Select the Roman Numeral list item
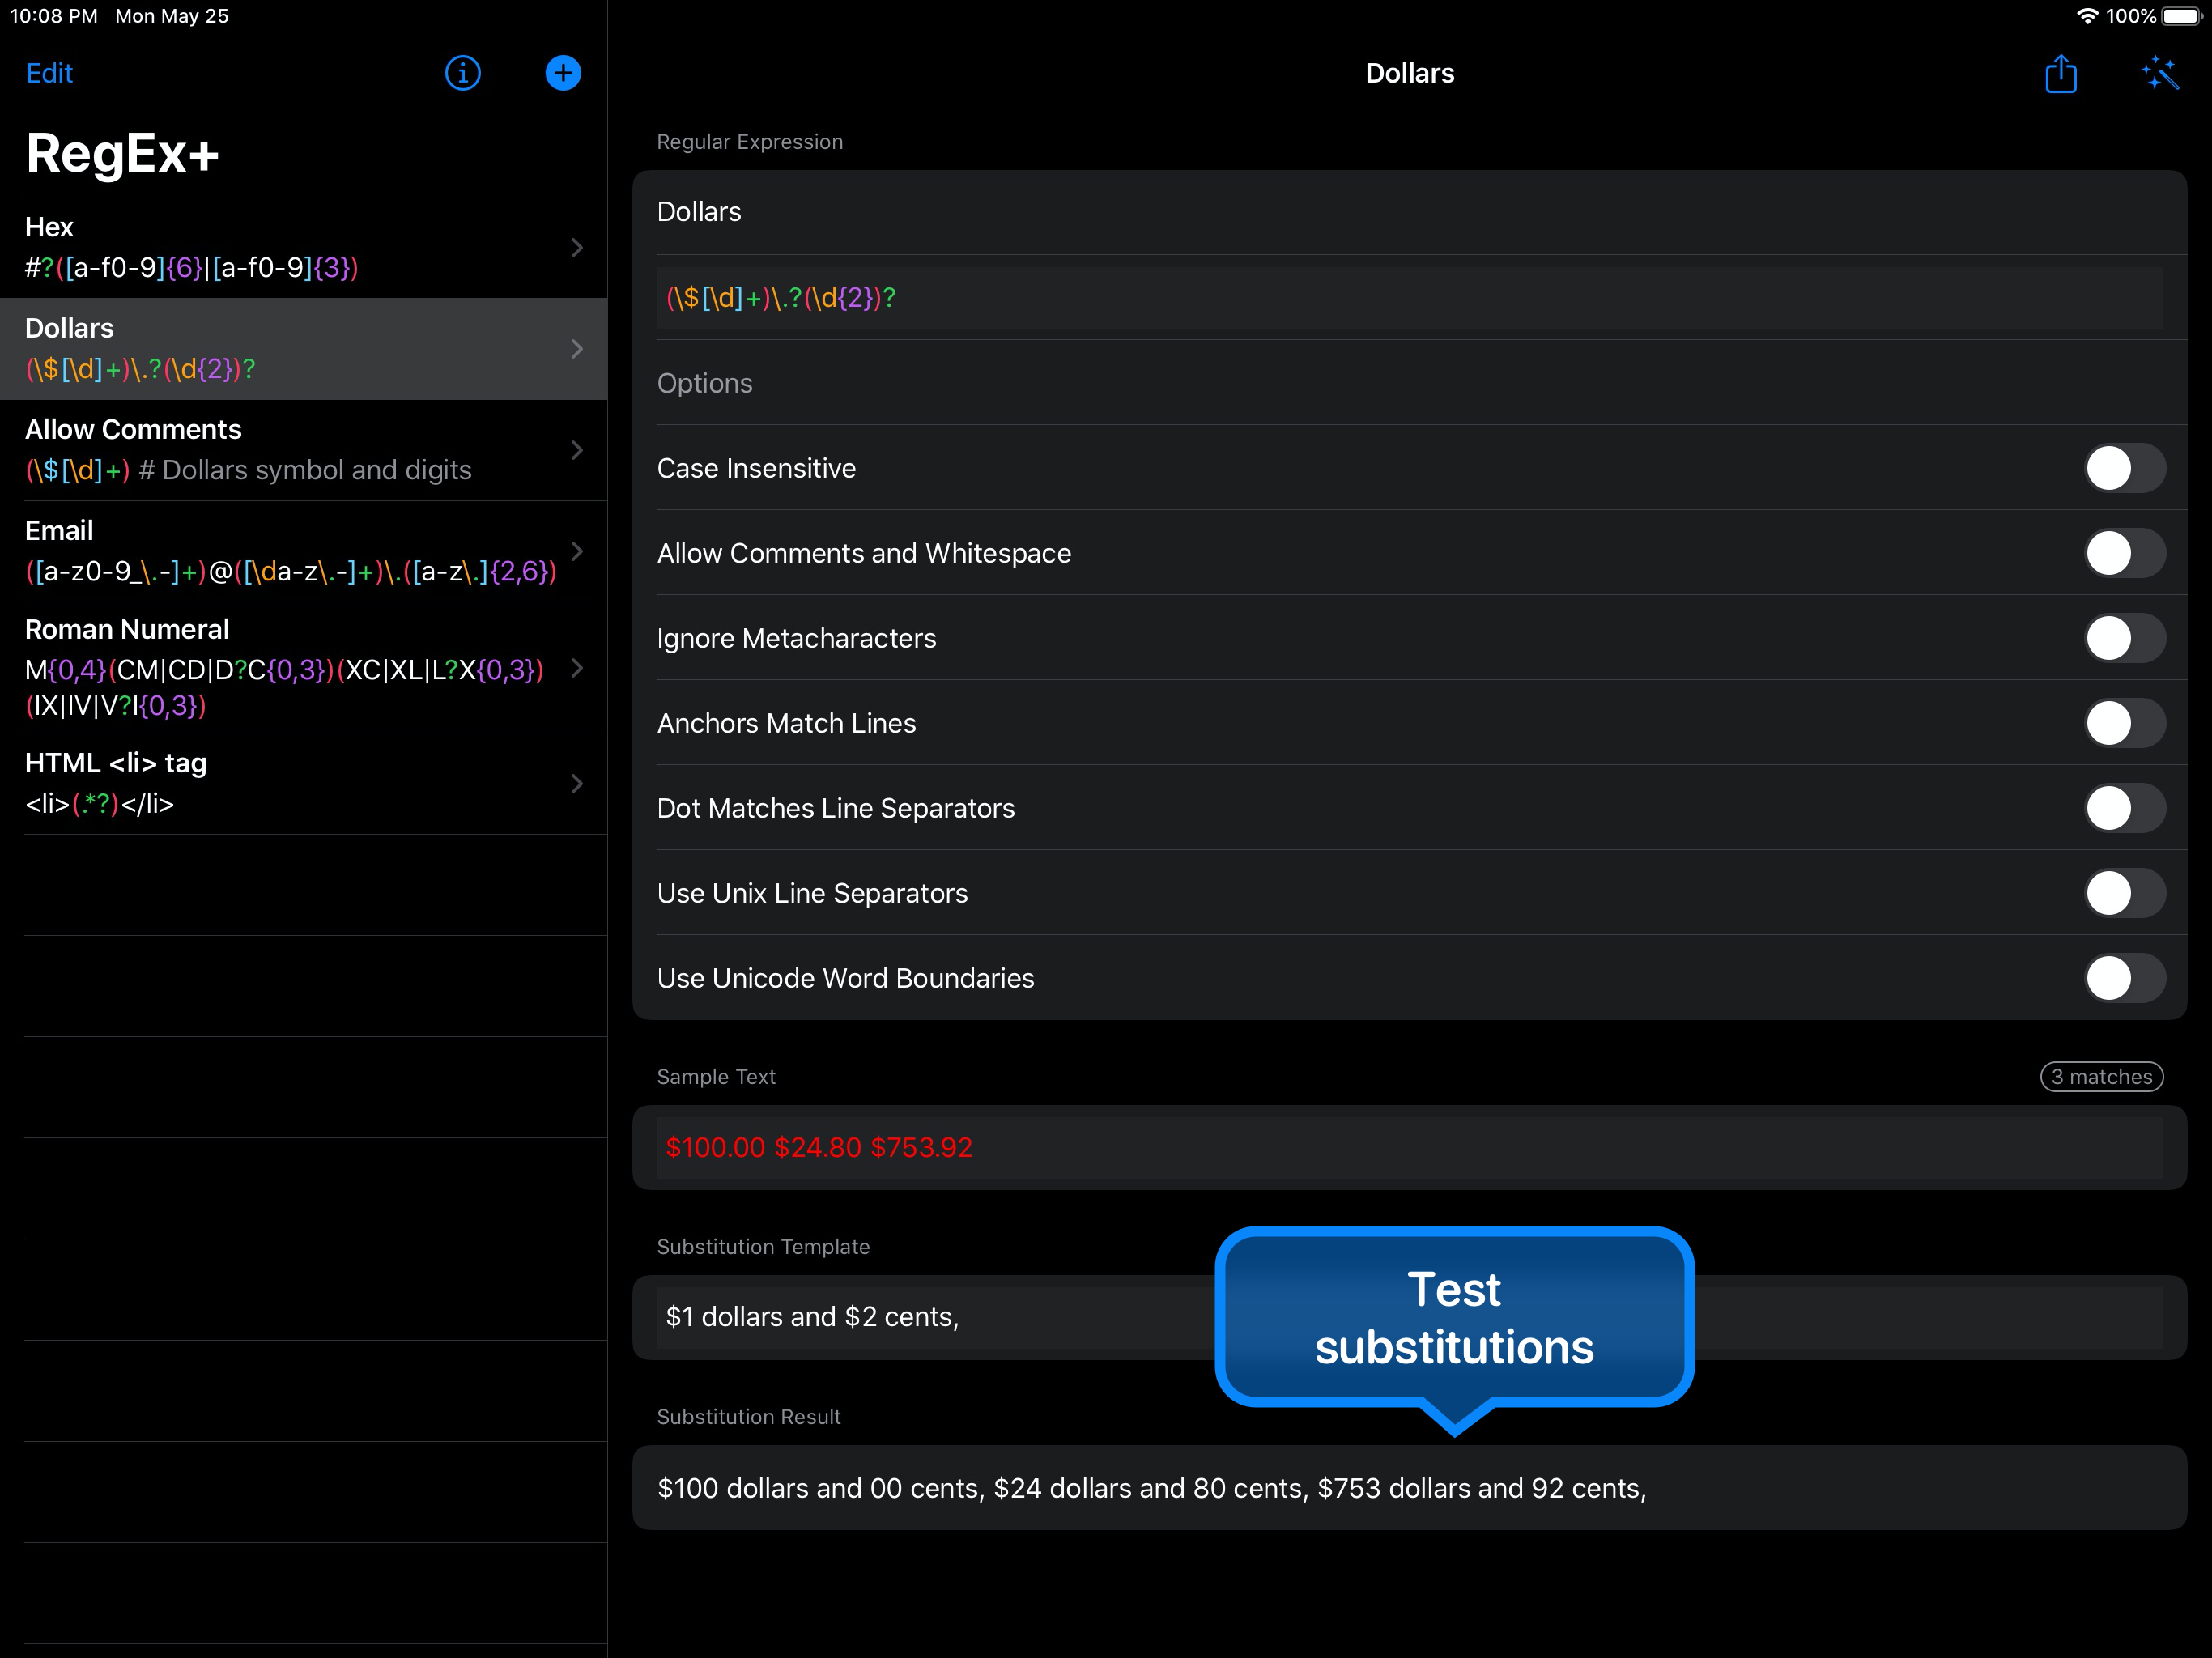This screenshot has width=2212, height=1658. [x=290, y=667]
